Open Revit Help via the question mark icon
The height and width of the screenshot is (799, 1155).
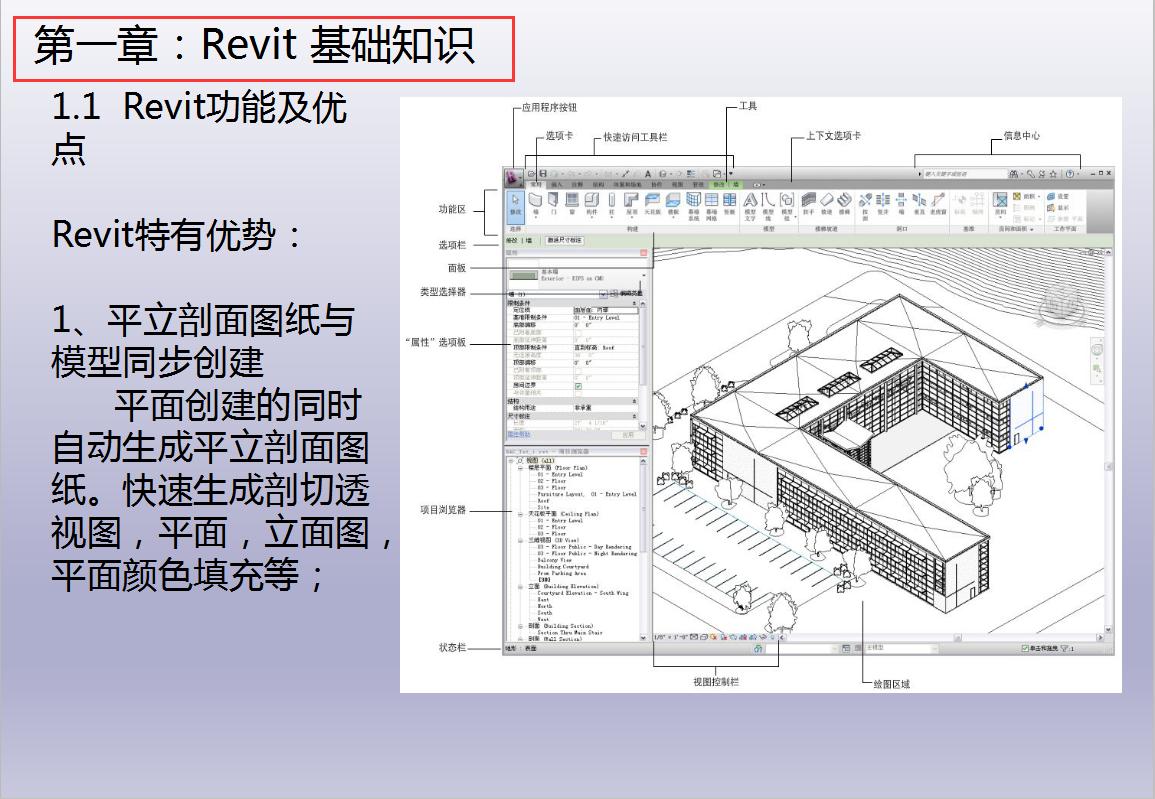(x=1069, y=173)
